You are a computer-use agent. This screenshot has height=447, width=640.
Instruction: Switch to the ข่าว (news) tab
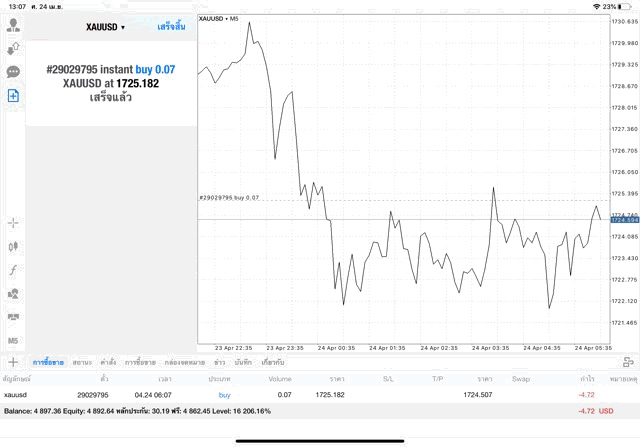pos(219,362)
